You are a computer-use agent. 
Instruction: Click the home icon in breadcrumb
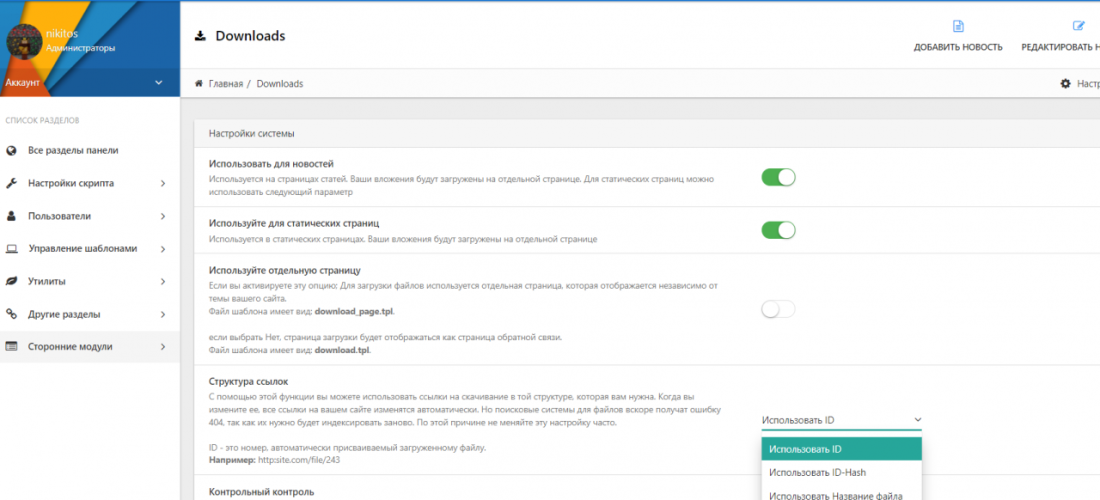199,84
